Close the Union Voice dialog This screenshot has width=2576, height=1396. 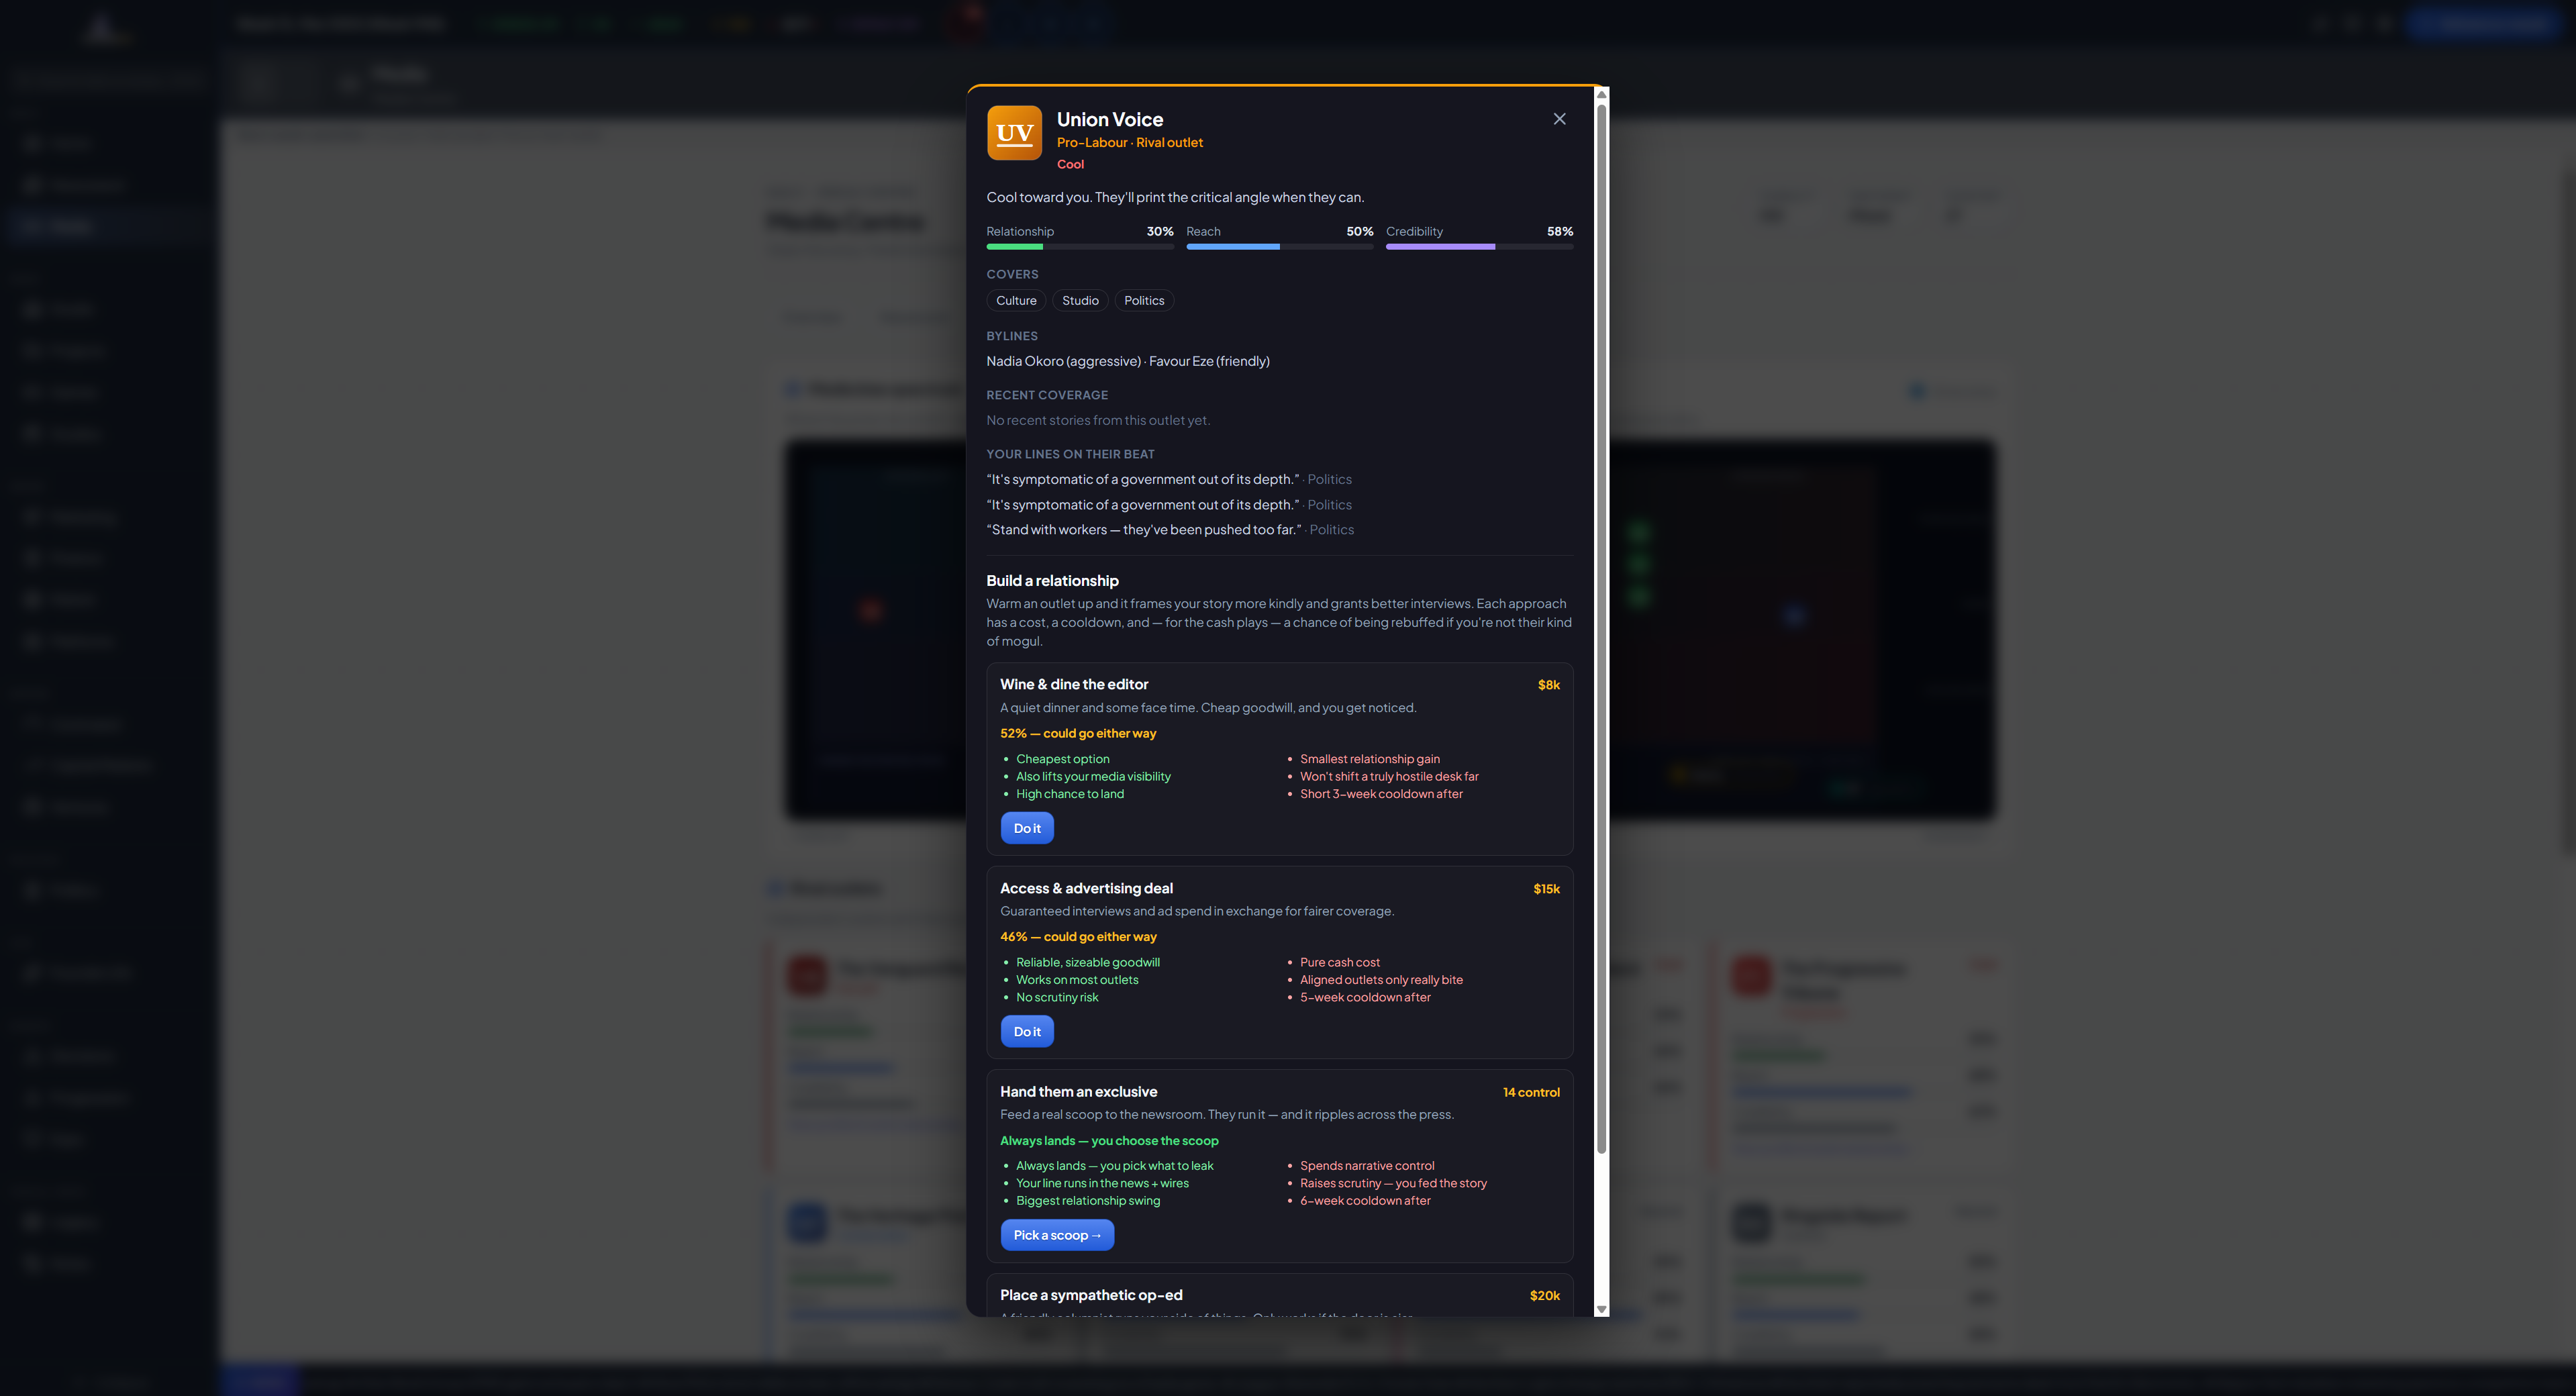point(1559,119)
